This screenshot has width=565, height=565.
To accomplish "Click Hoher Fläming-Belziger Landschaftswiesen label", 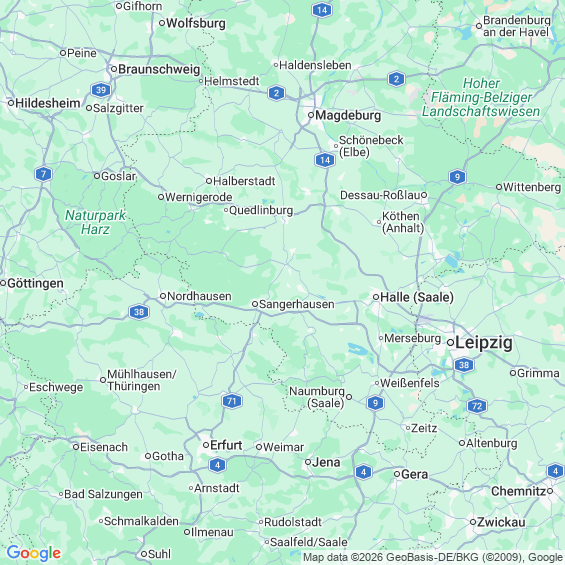I will [481, 97].
